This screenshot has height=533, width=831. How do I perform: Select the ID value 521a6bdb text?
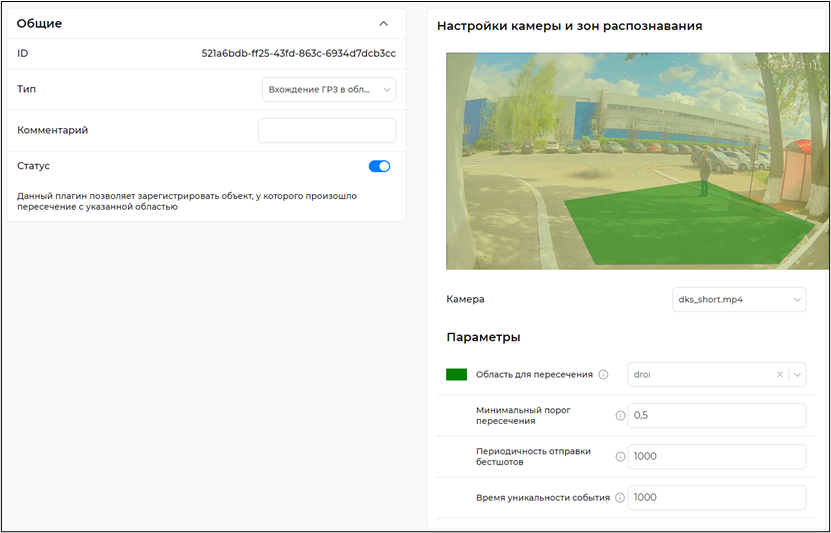tap(298, 54)
